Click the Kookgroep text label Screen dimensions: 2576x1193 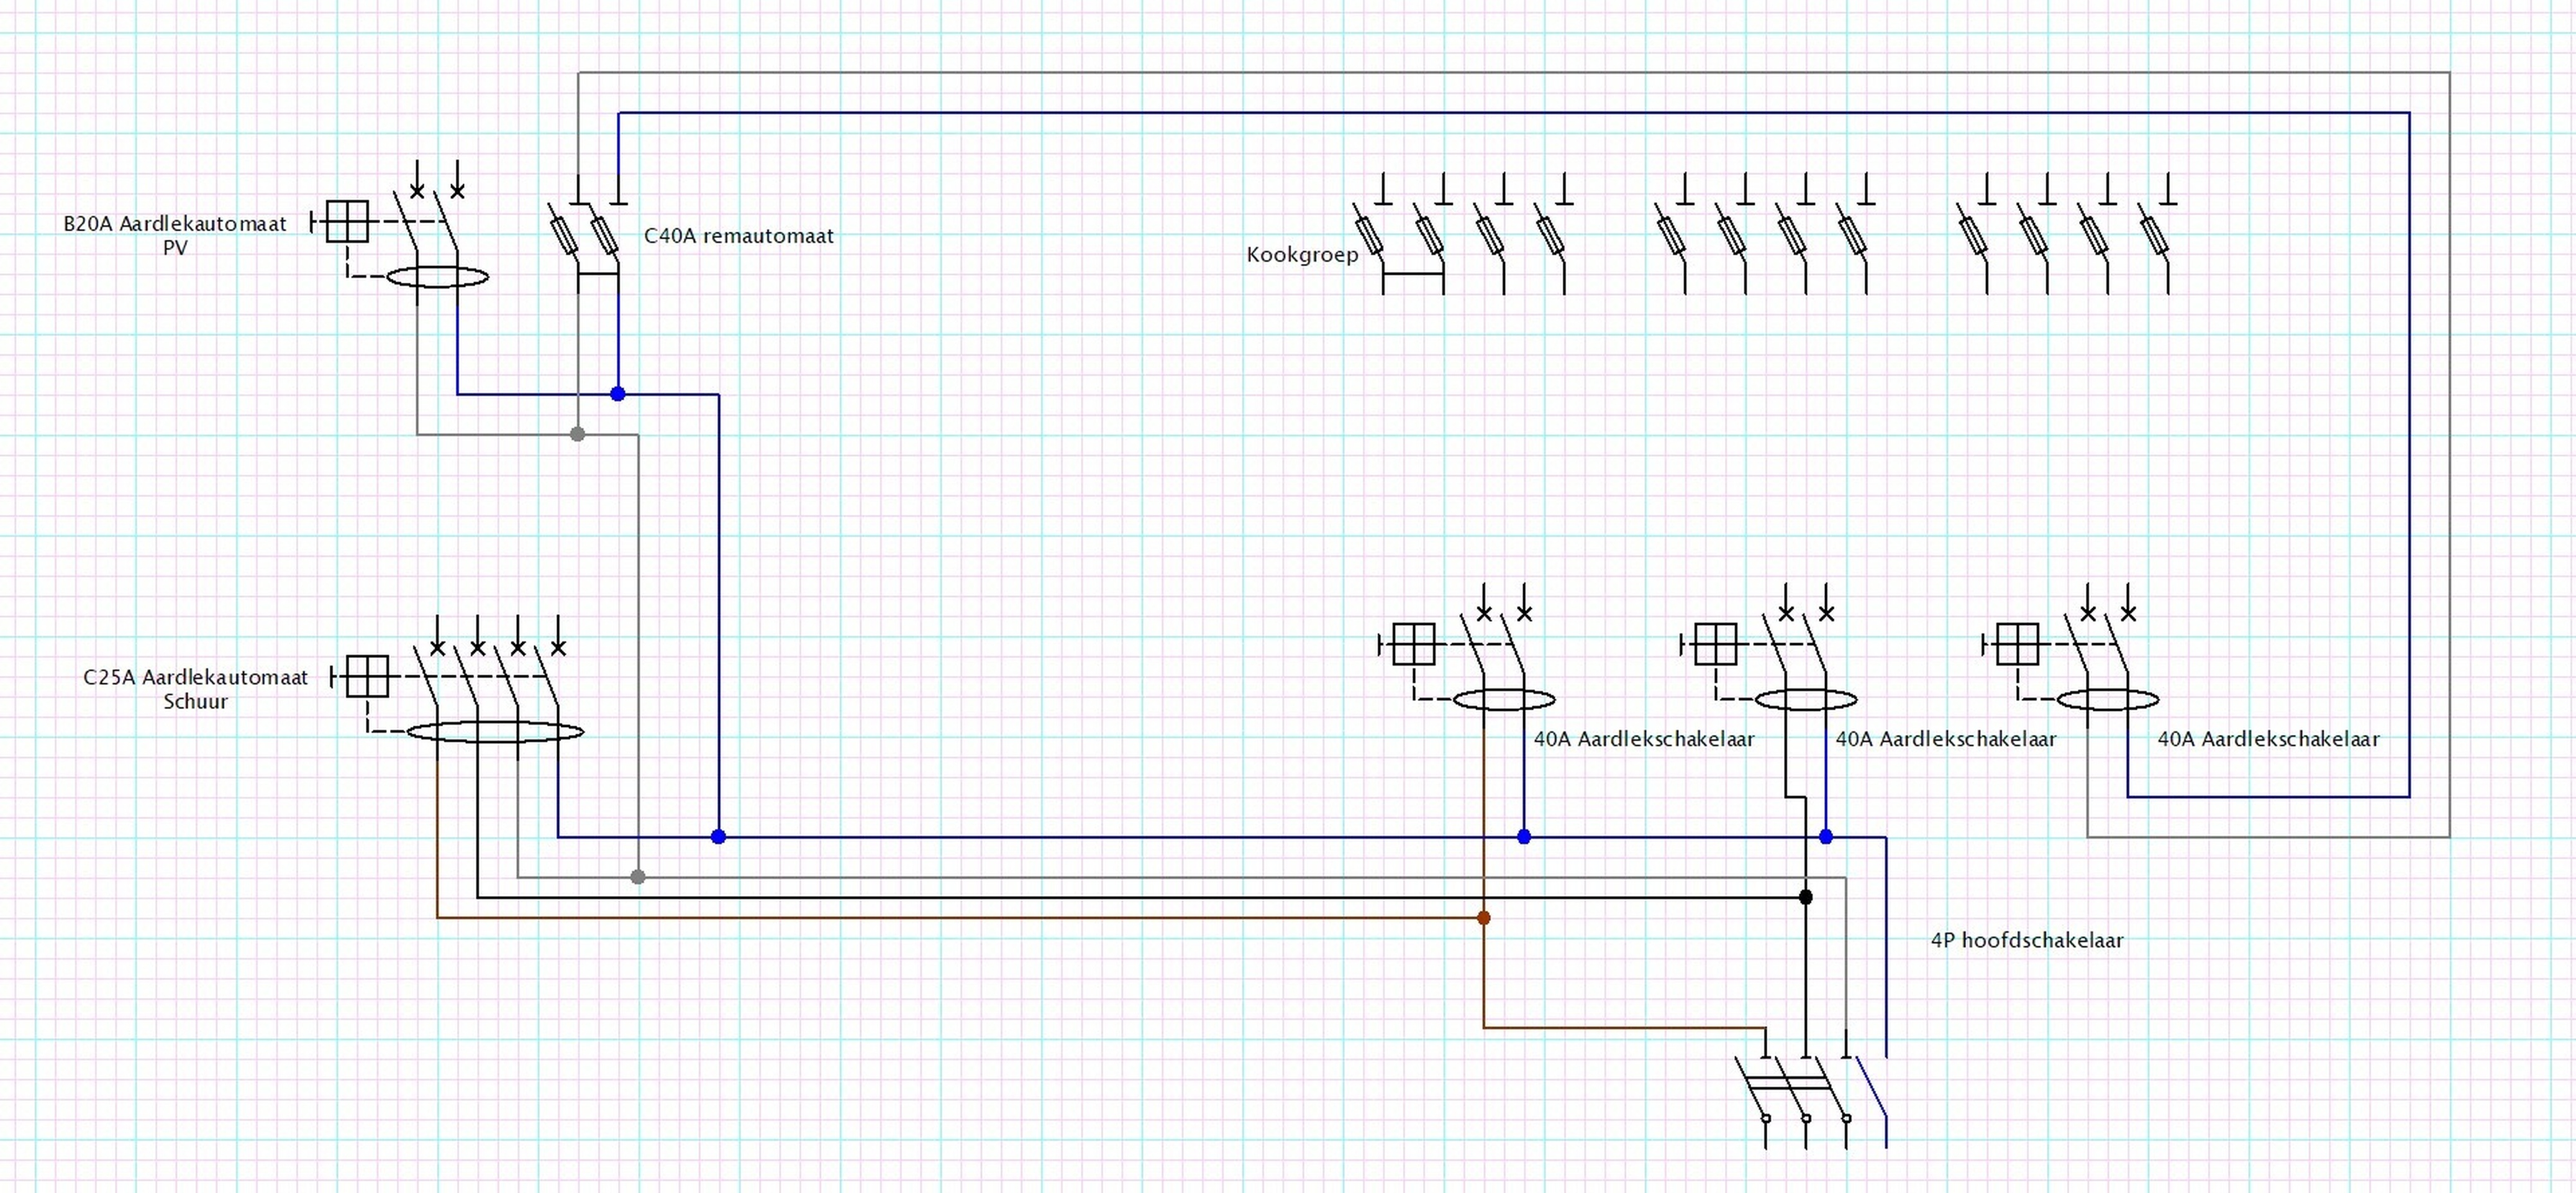pos(1302,254)
